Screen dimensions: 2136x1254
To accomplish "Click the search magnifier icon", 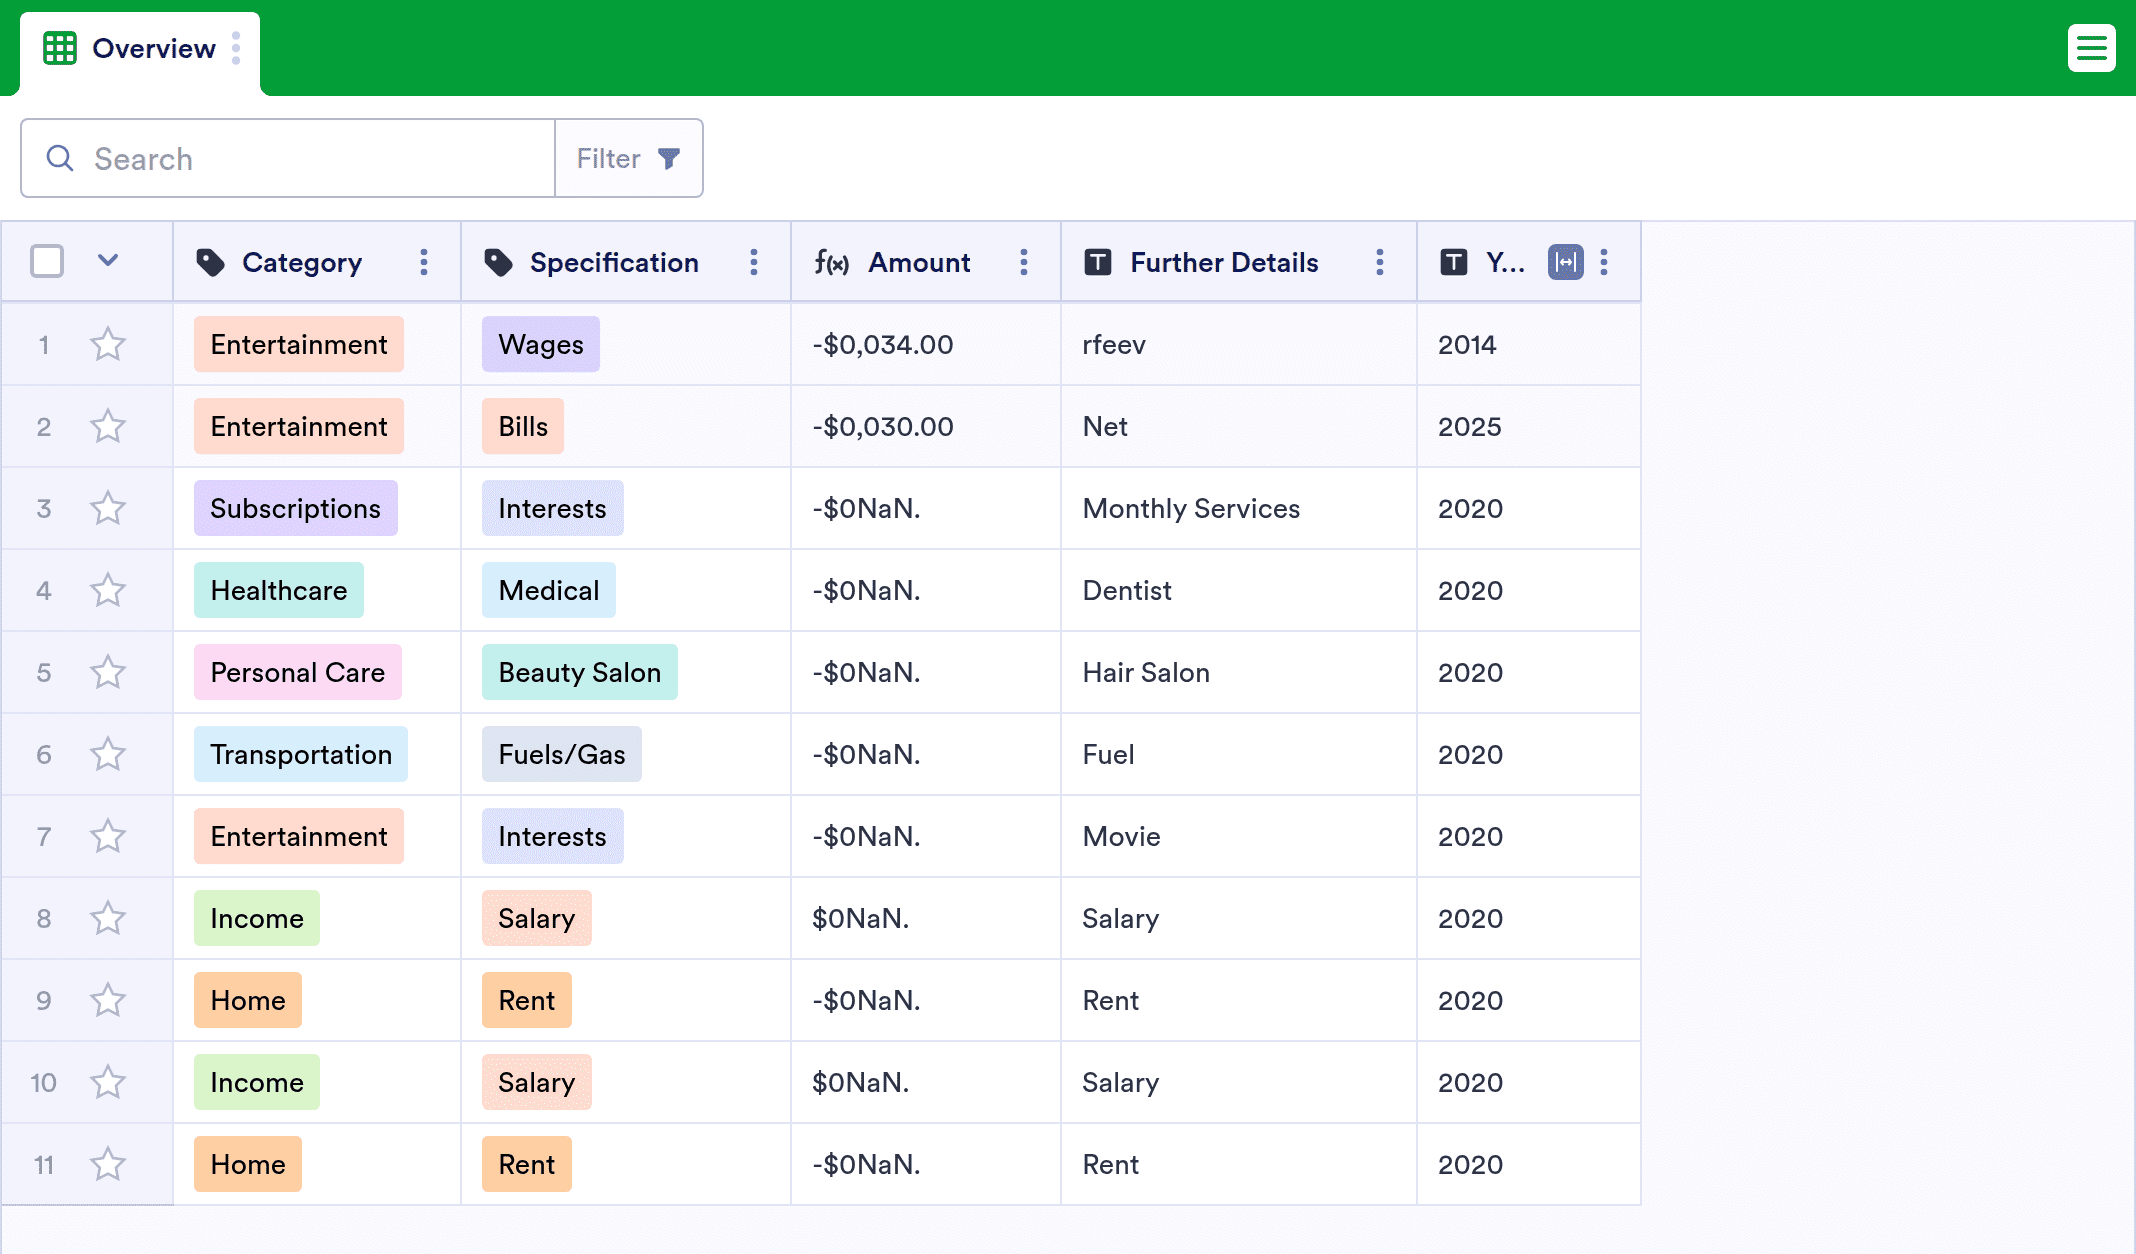I will click(x=60, y=158).
